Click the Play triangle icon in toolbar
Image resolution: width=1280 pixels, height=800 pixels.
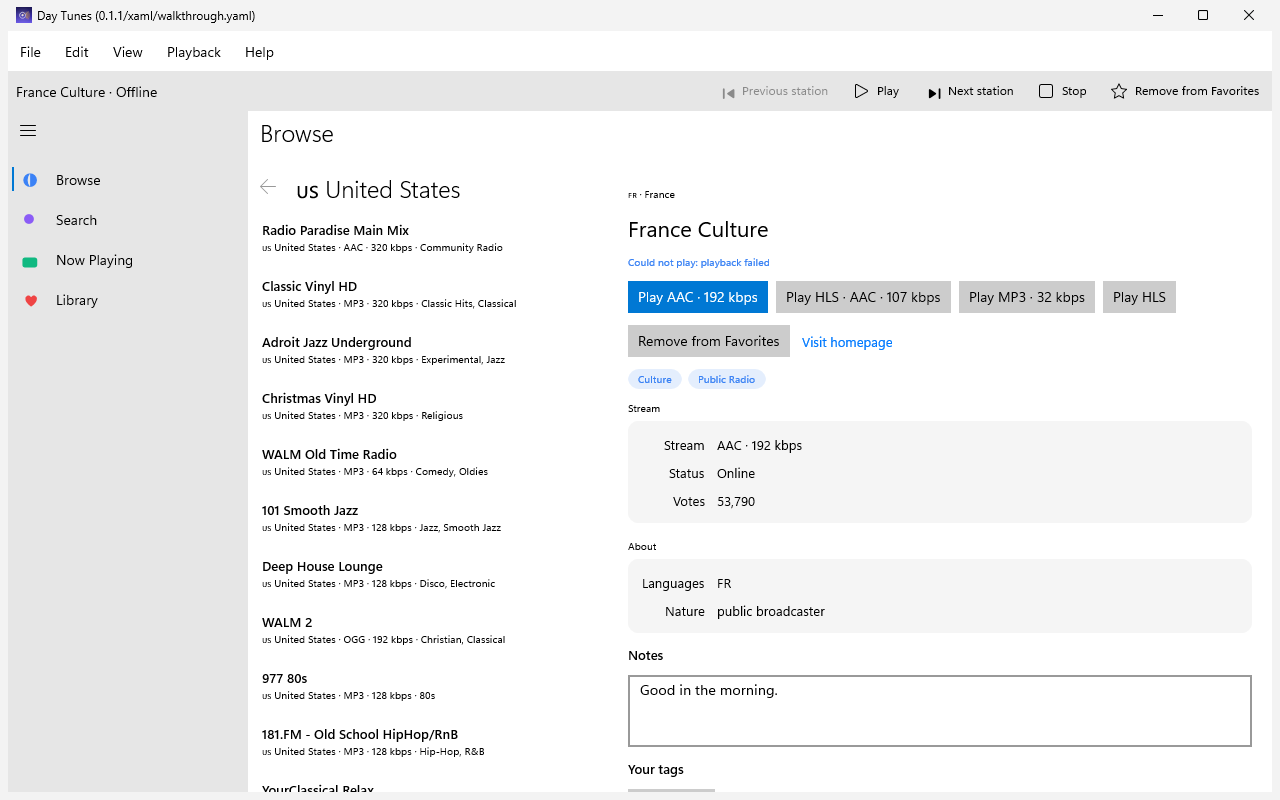[x=861, y=91]
